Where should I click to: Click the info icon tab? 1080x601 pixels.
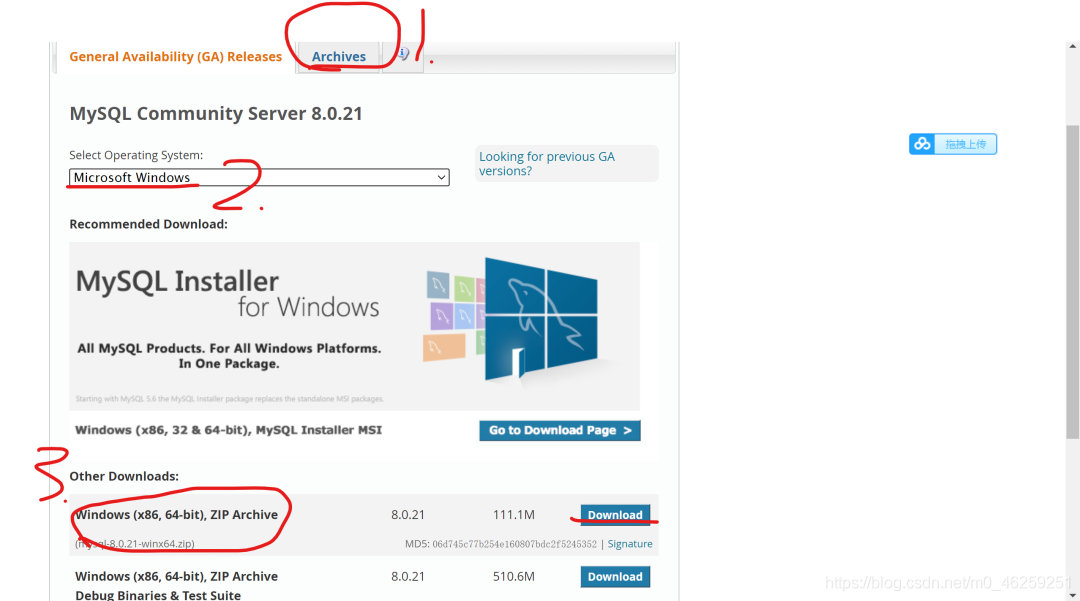(x=403, y=55)
